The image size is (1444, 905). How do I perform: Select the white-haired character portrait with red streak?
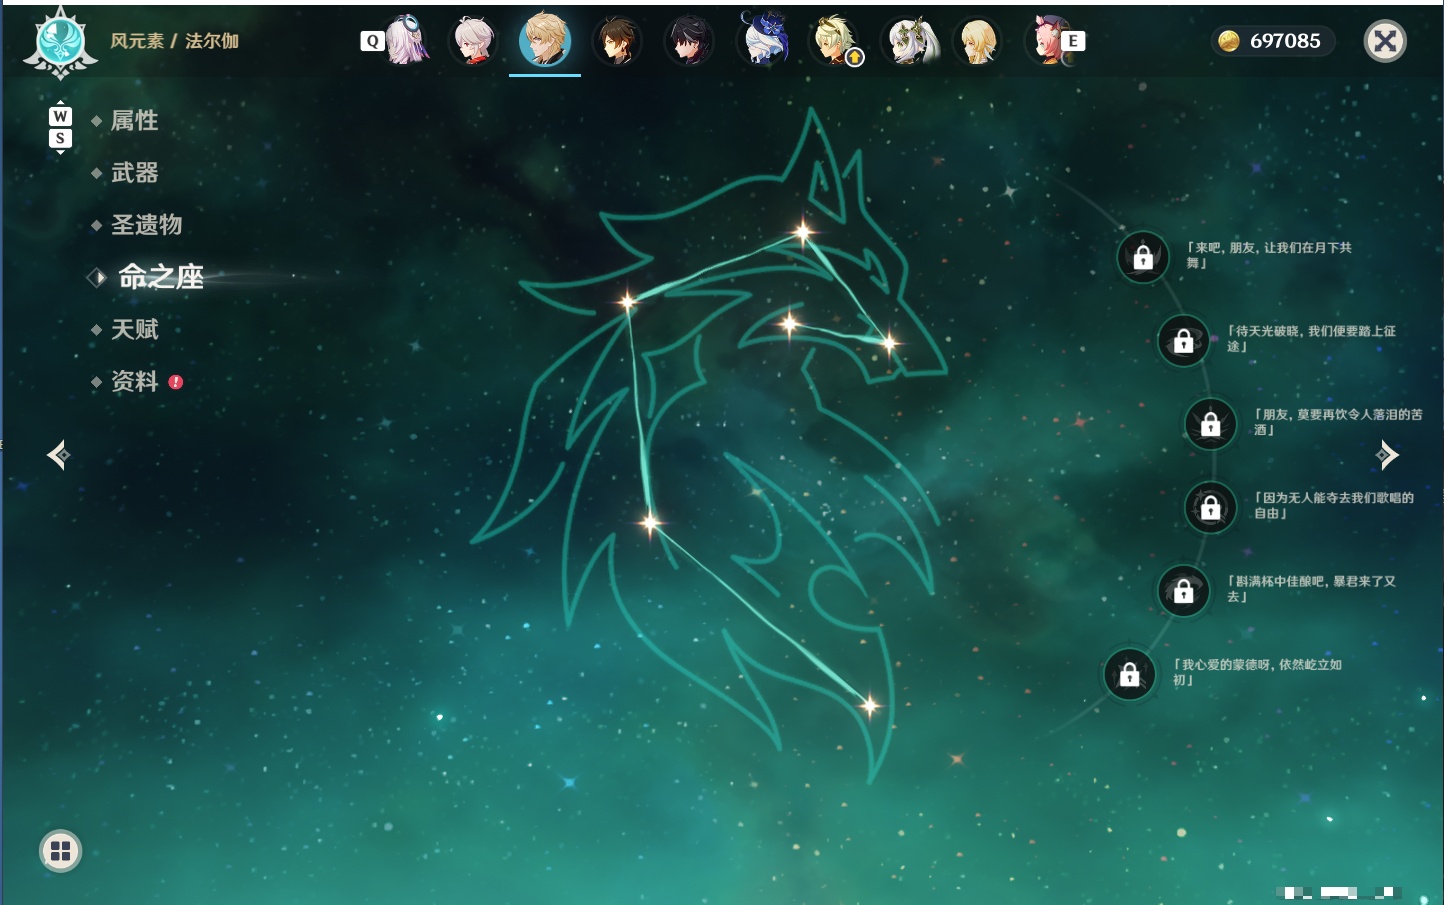[474, 41]
